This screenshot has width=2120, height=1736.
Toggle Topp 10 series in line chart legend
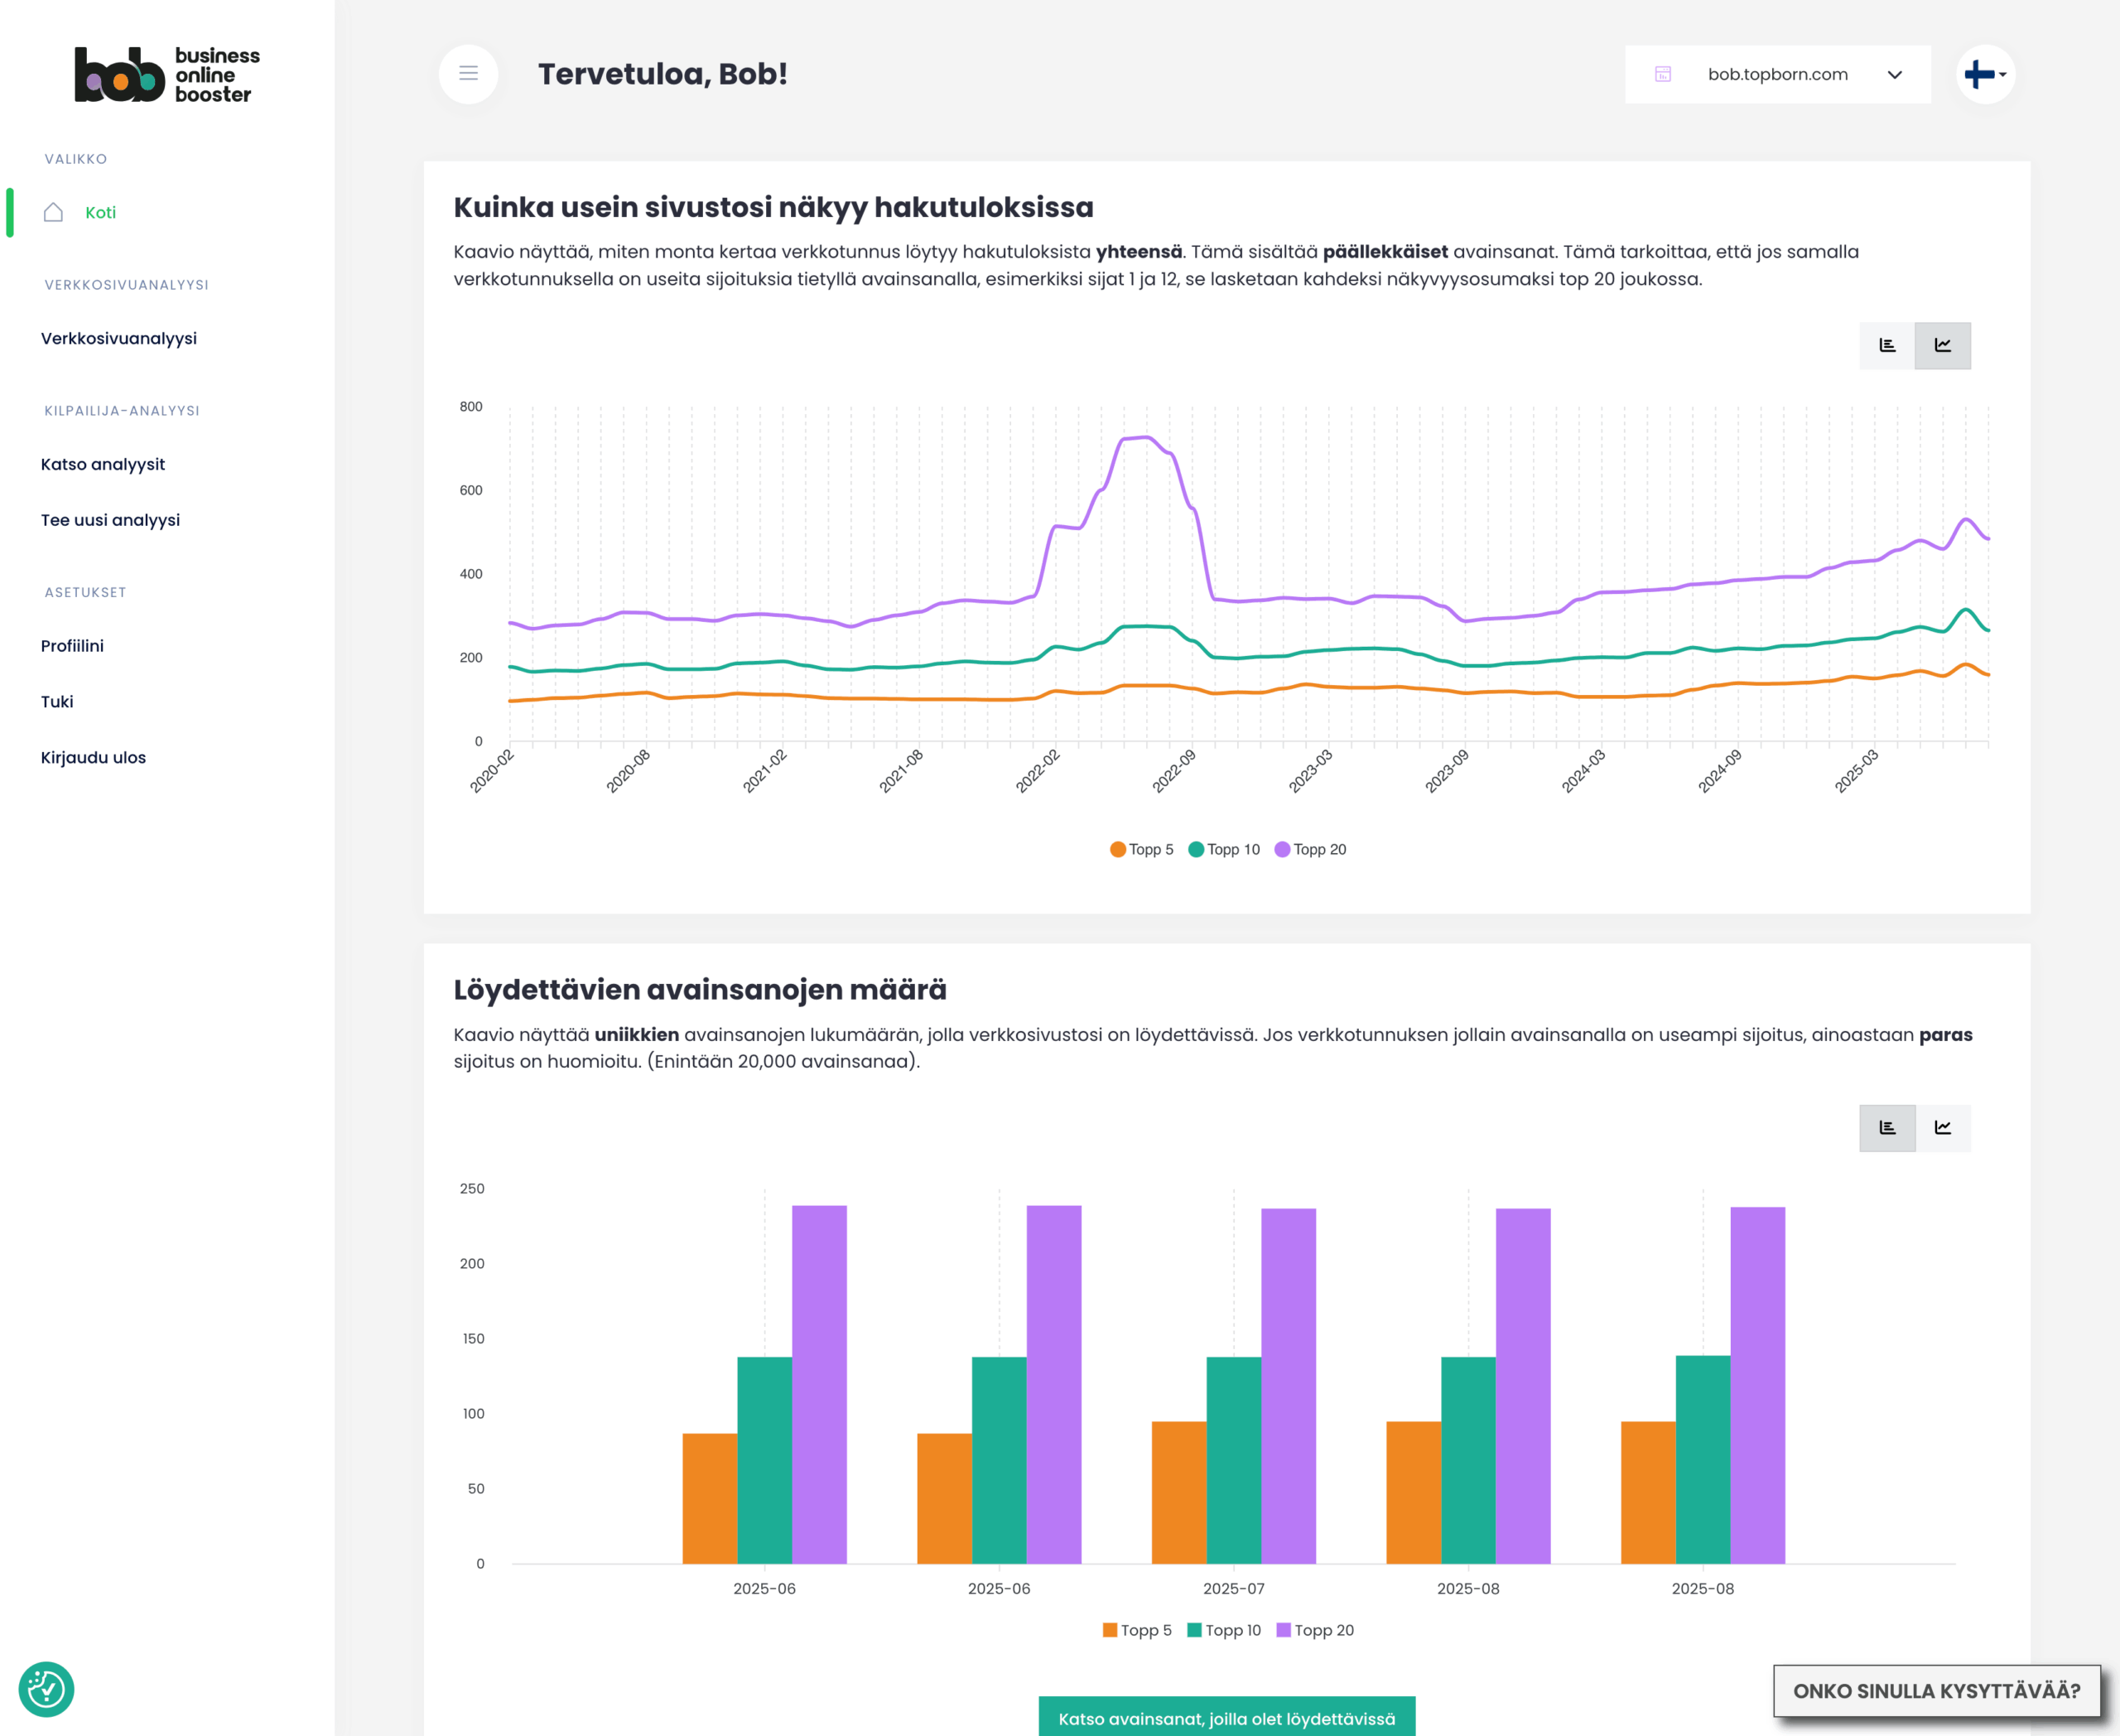point(1224,849)
